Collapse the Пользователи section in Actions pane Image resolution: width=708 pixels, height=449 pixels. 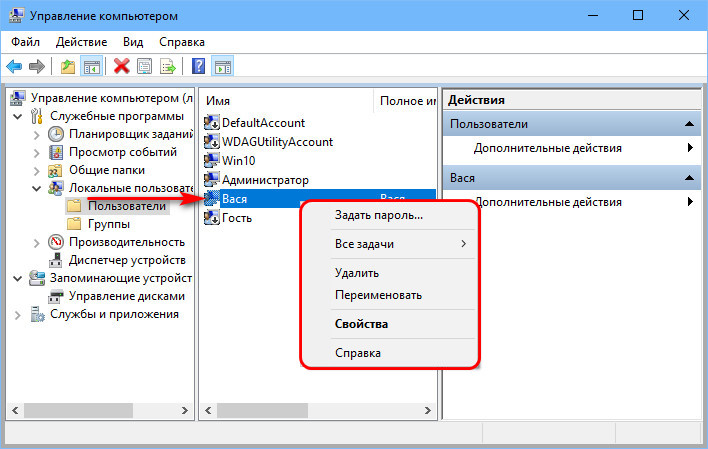[688, 124]
